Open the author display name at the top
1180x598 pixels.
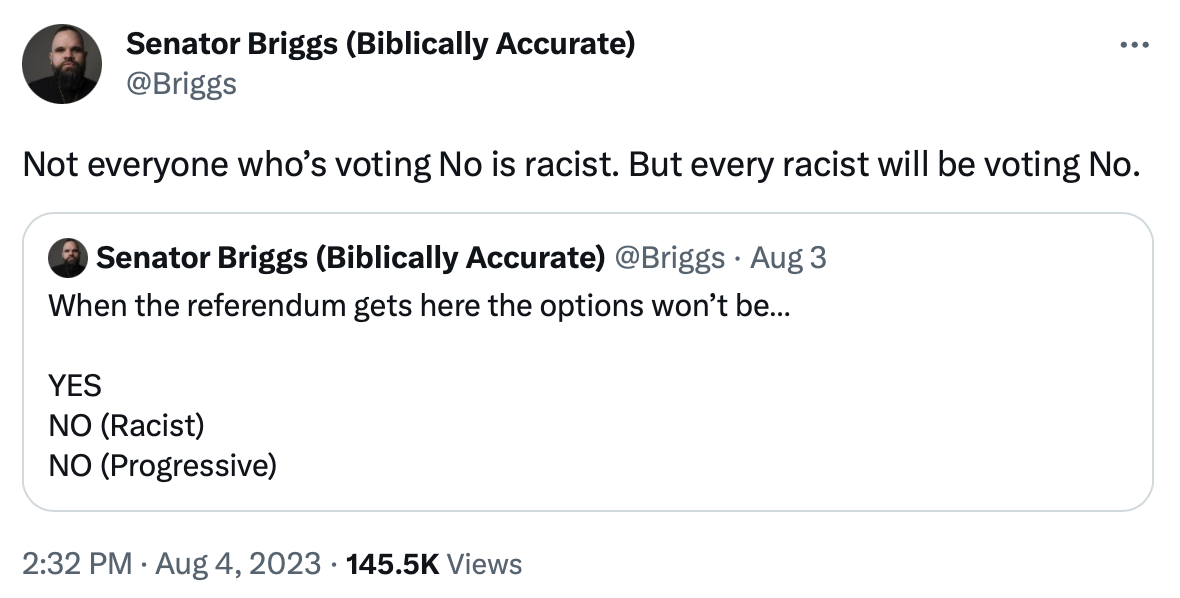tap(380, 45)
